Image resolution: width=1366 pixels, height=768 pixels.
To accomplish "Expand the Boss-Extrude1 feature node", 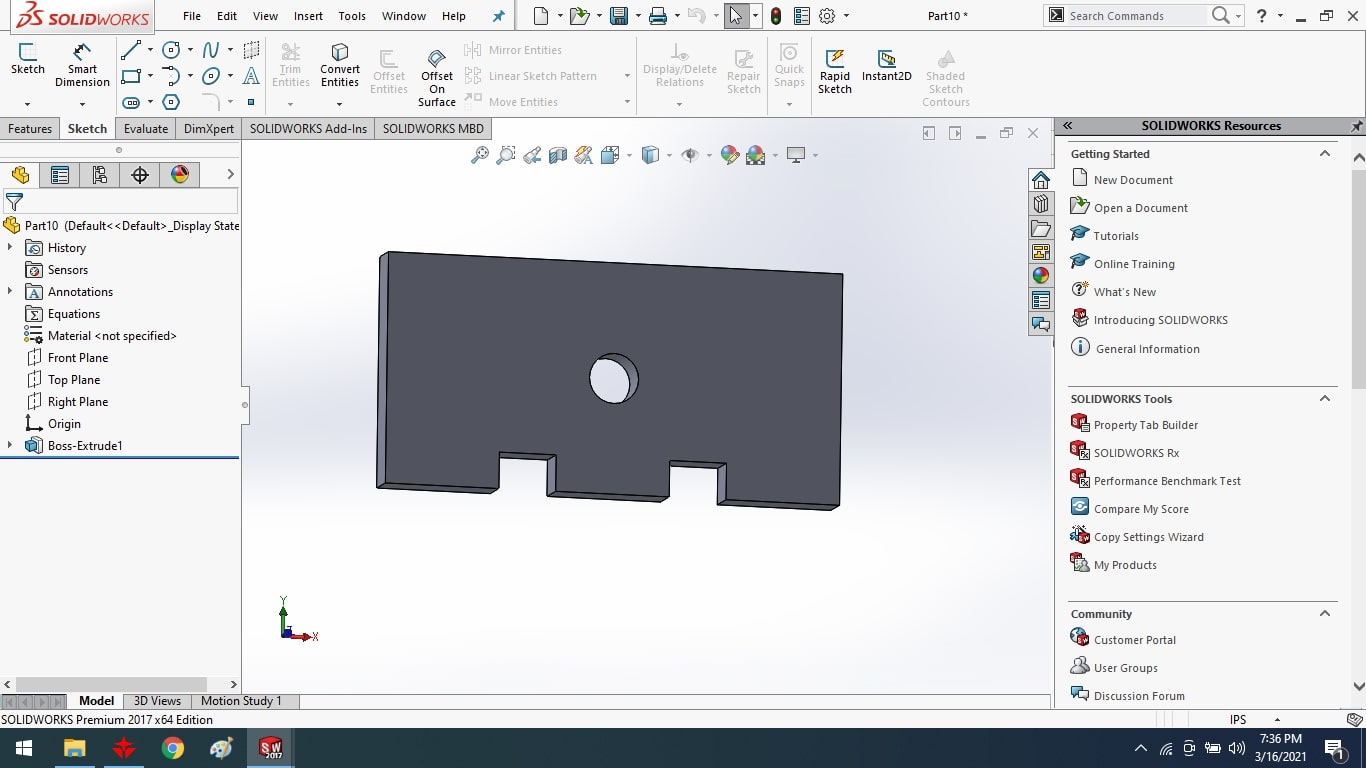I will (10, 445).
